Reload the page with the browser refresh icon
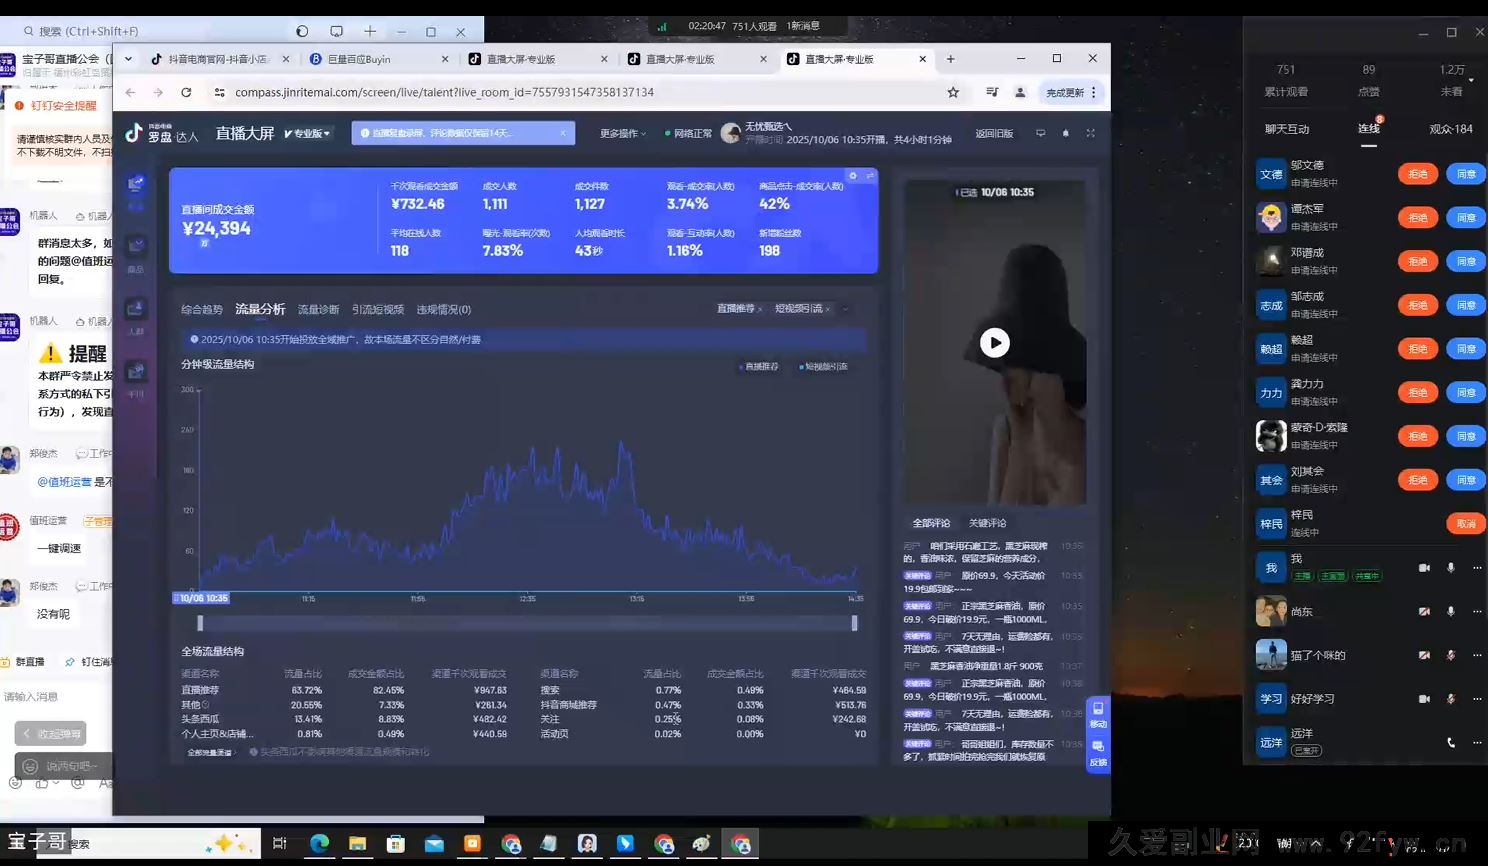1488x866 pixels. pos(186,92)
